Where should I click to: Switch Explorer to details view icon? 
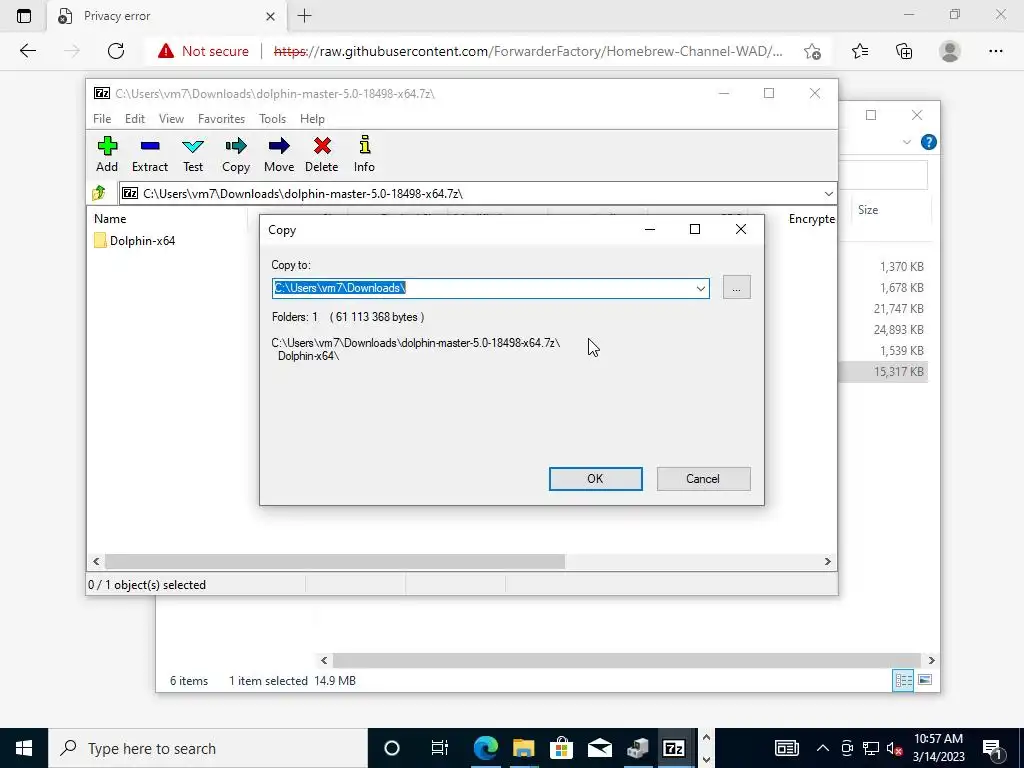903,680
